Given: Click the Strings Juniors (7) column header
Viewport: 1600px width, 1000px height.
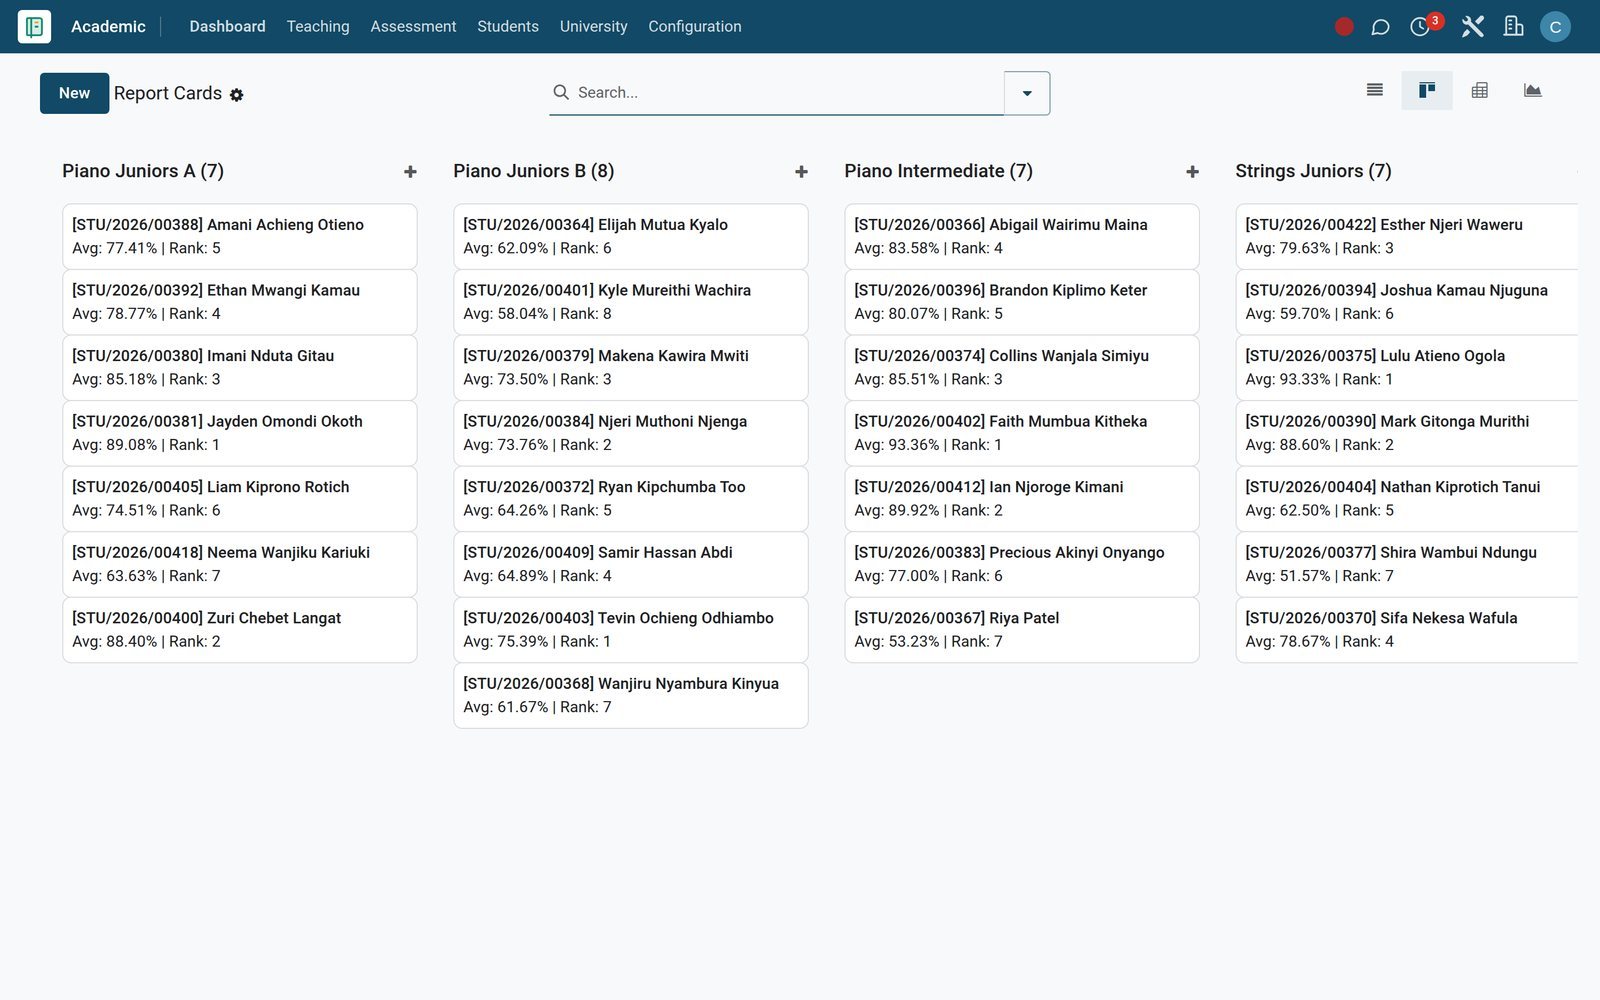Looking at the screenshot, I should (1313, 171).
